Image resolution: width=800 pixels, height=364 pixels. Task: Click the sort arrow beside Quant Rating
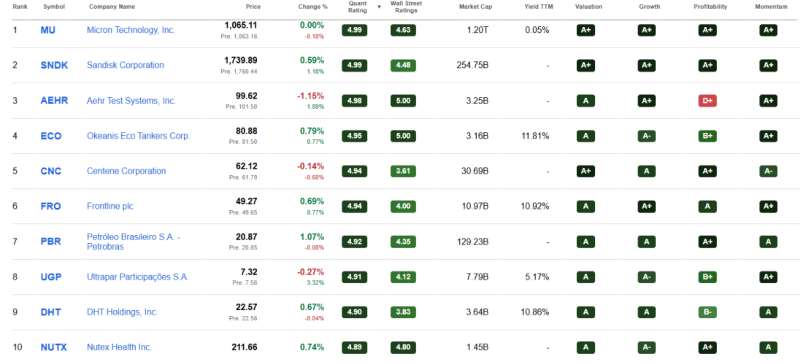pos(379,7)
